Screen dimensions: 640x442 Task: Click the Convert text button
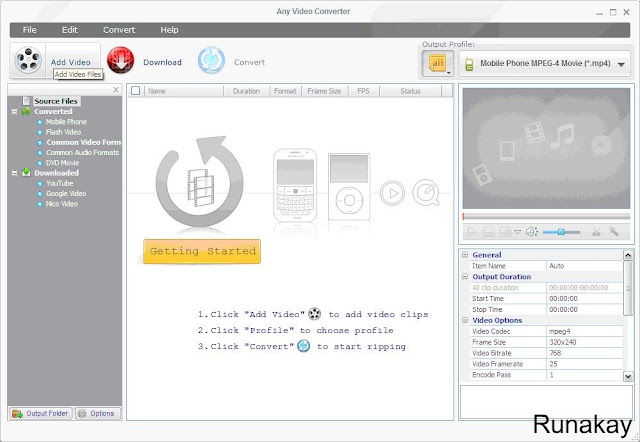pos(249,62)
